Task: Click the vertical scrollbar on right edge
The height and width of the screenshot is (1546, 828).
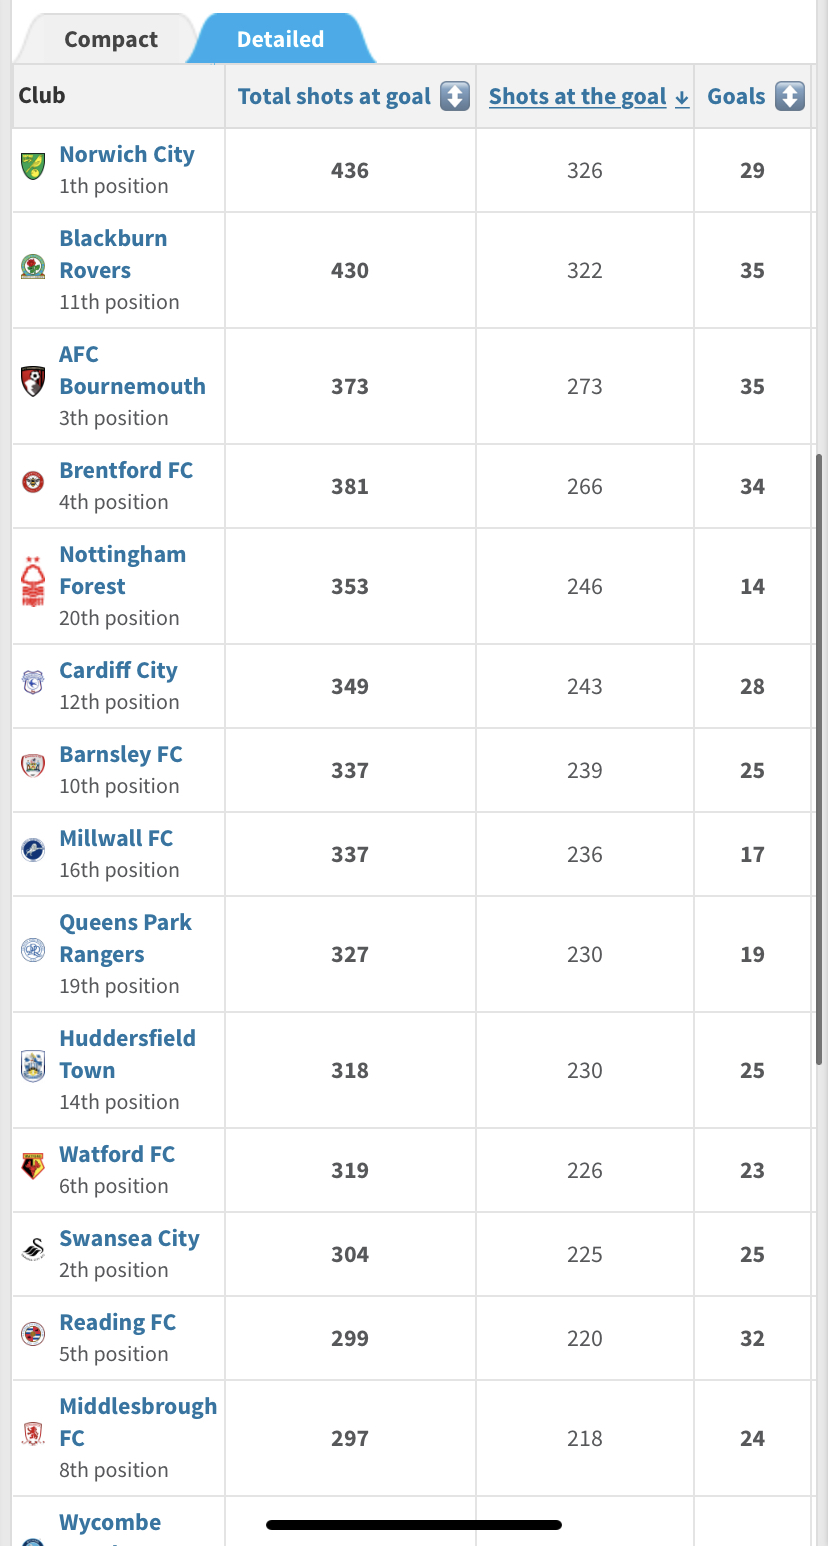Action: (820, 758)
